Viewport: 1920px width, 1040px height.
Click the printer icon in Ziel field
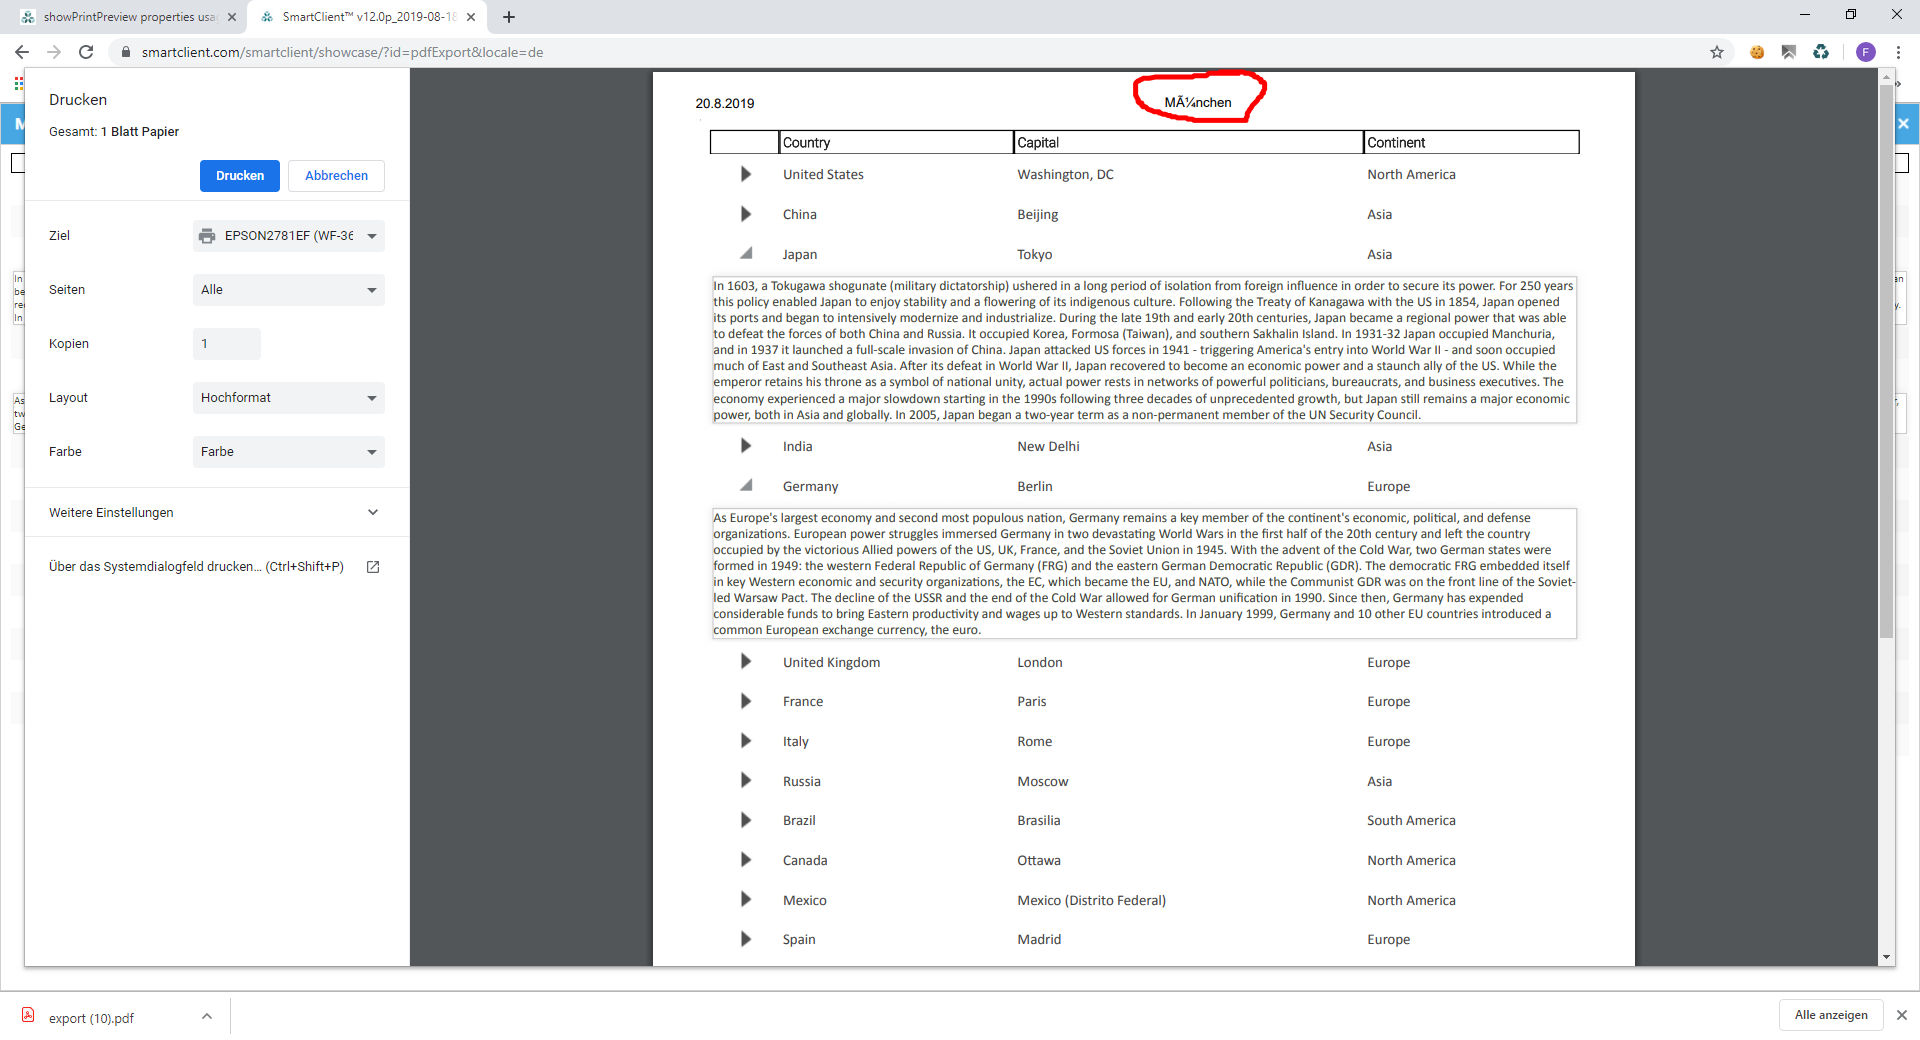click(207, 236)
